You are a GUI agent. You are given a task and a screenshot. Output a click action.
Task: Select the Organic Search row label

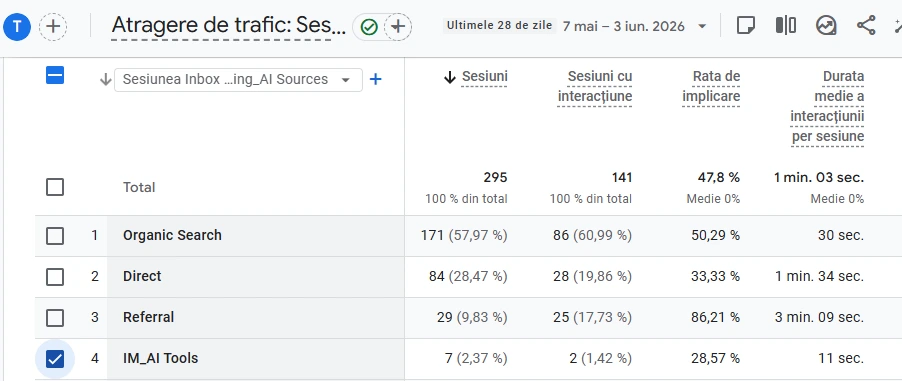point(172,235)
